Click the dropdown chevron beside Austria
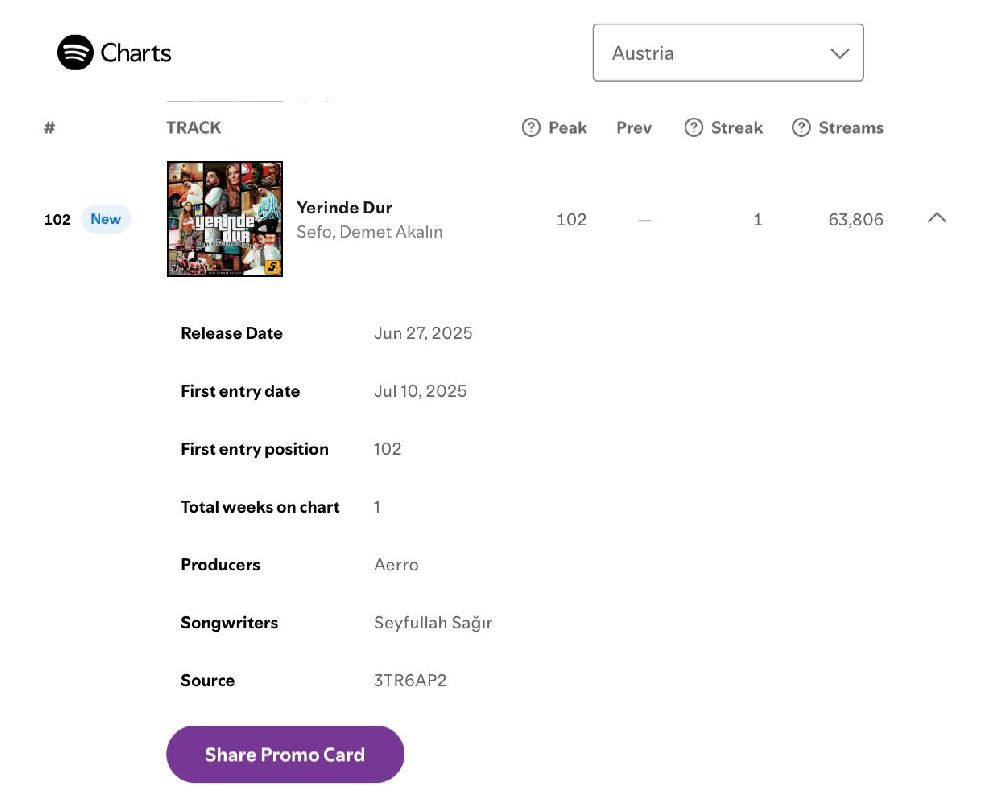Viewport: 1000px width, 809px height. coord(840,54)
